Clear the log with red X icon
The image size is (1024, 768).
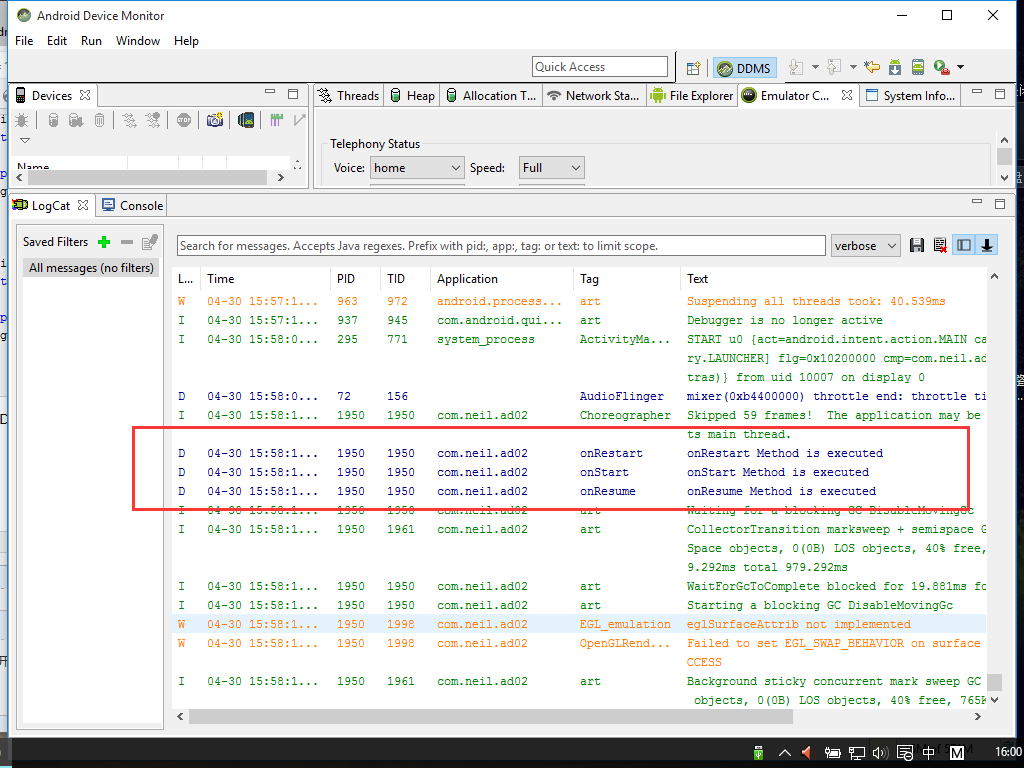(x=940, y=246)
